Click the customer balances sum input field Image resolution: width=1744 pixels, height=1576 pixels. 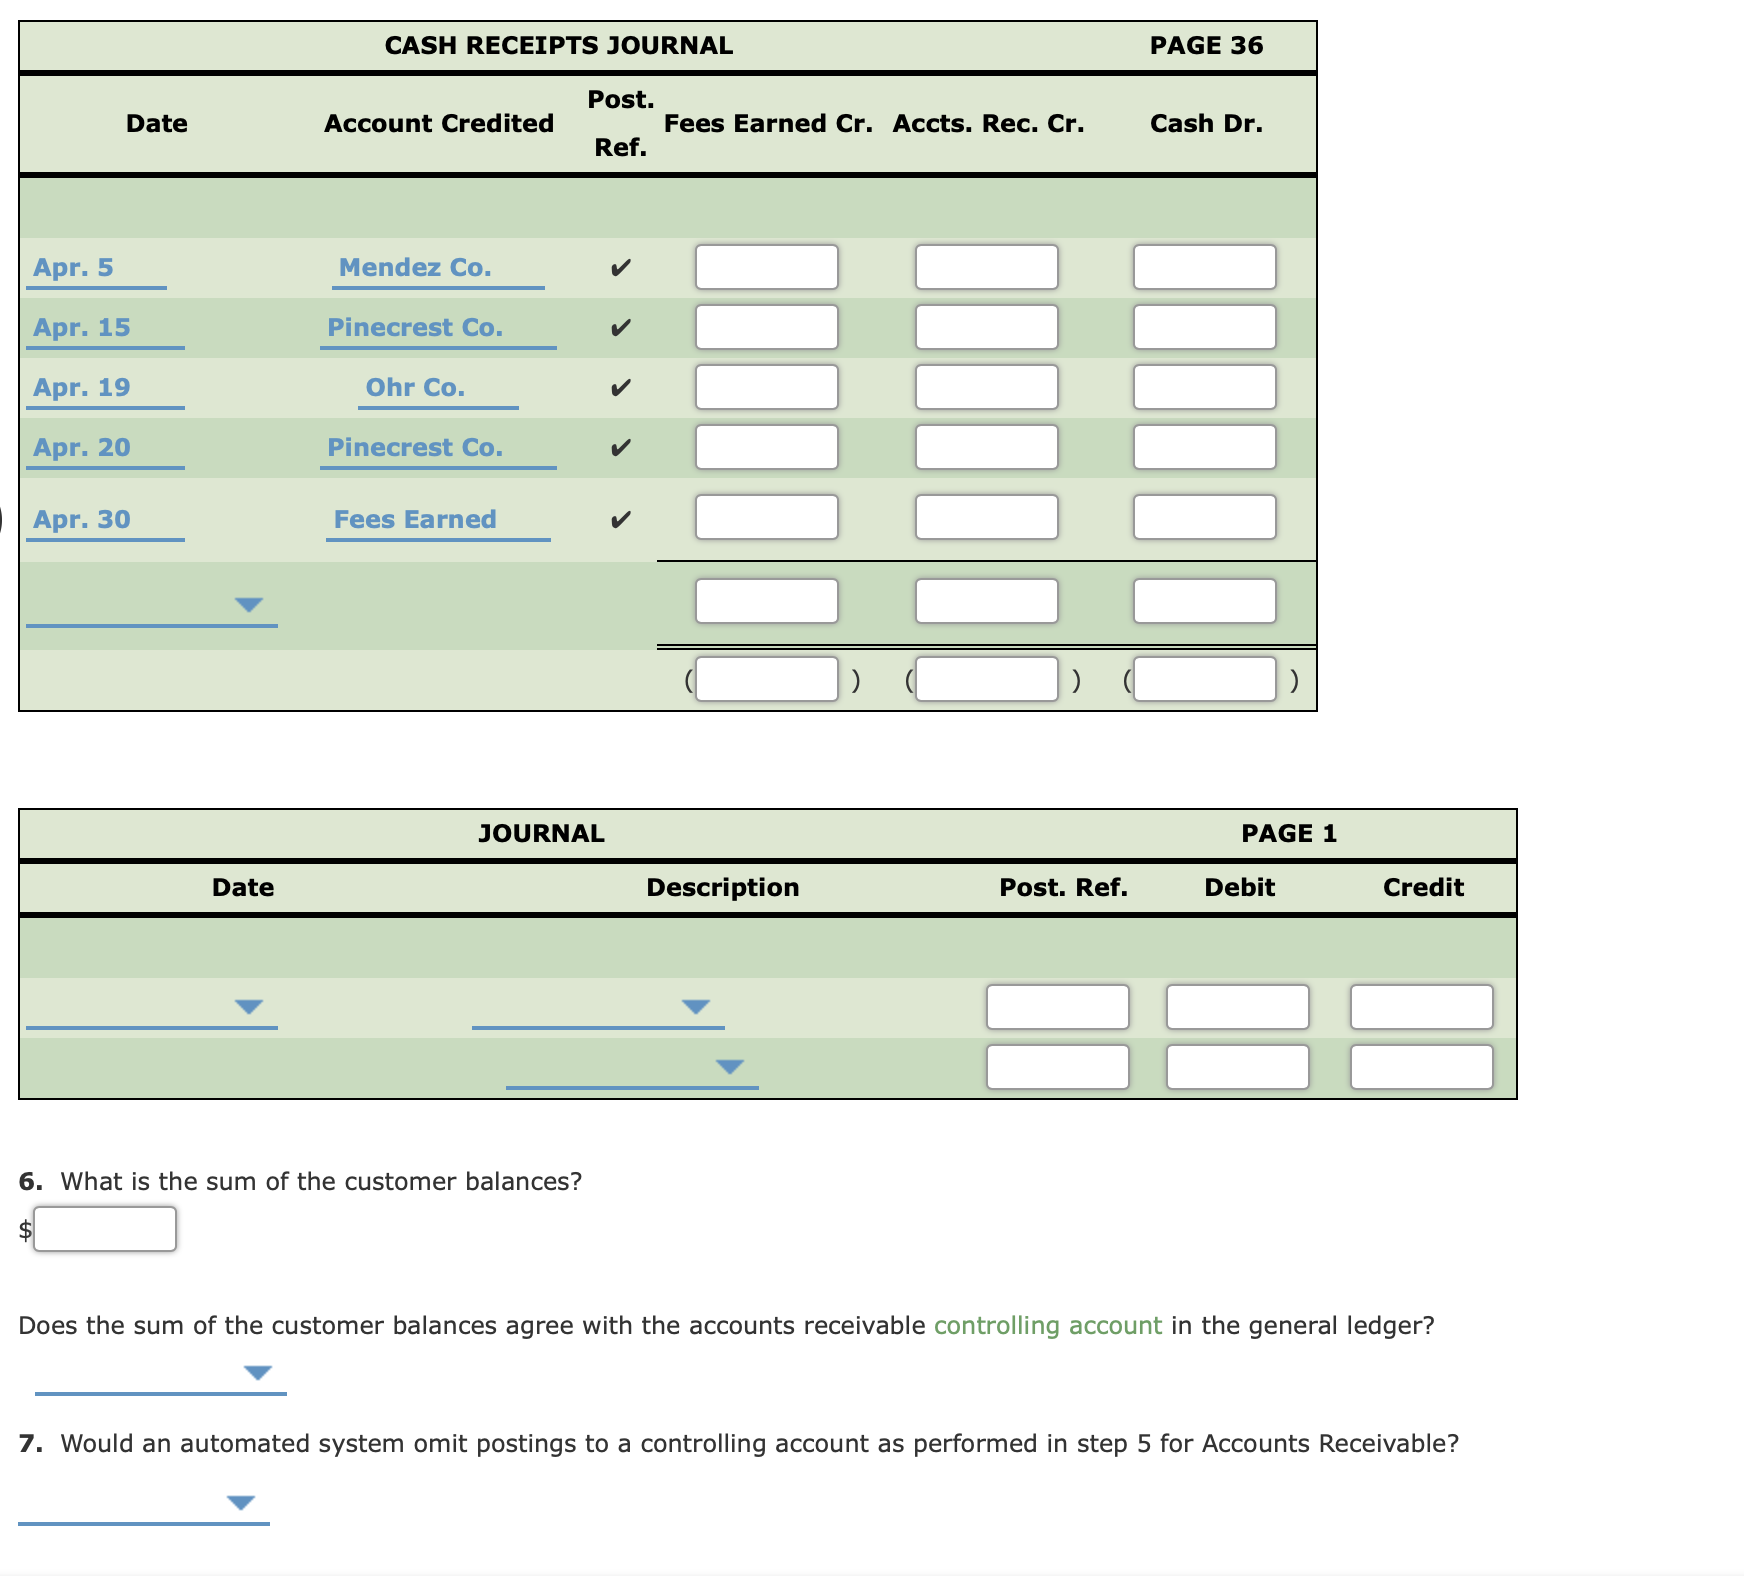[x=103, y=1228]
